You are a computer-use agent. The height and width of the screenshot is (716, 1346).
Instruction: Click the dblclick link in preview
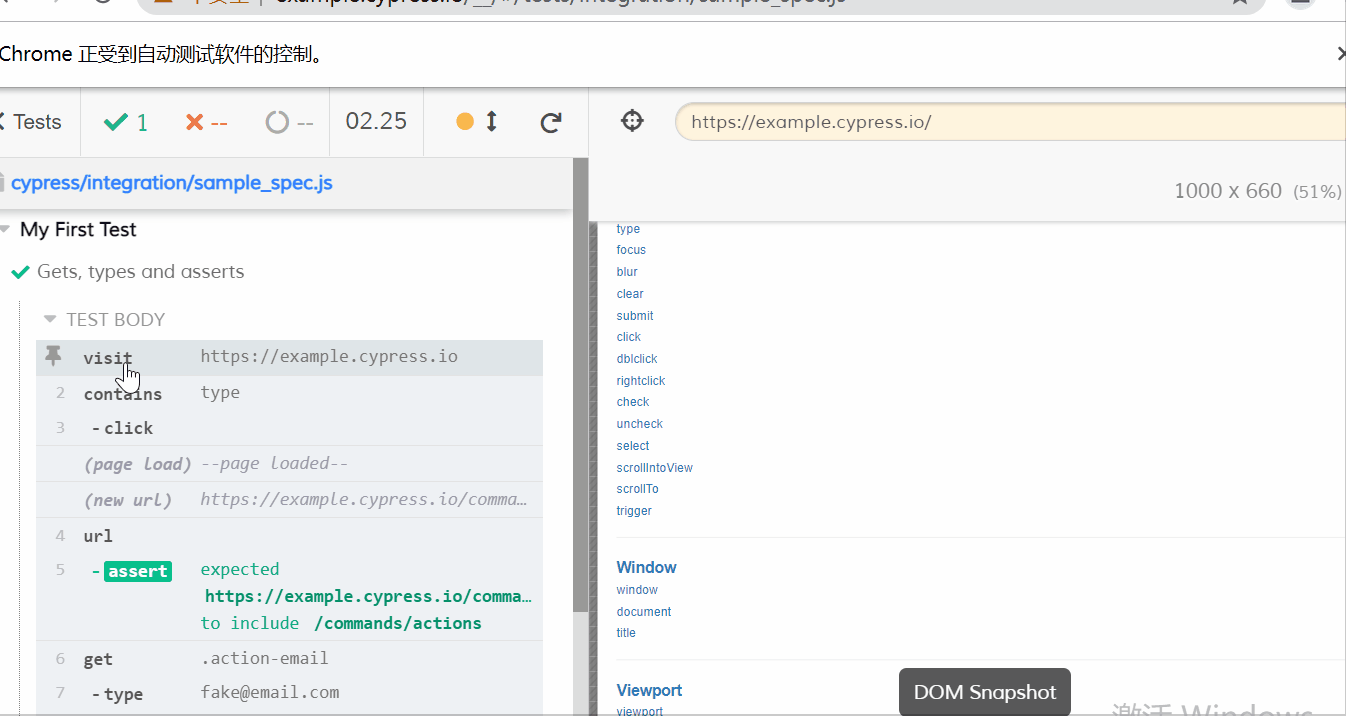click(x=637, y=359)
